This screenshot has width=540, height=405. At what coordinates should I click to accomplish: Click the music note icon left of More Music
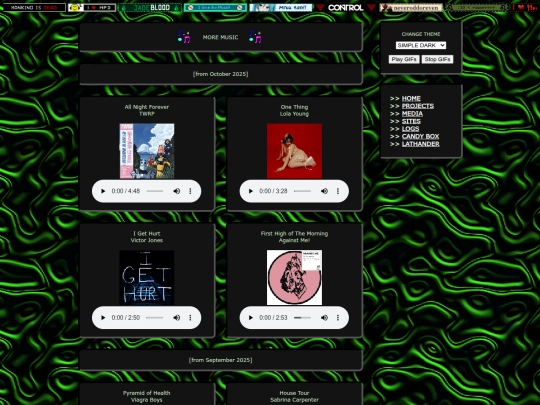184,37
